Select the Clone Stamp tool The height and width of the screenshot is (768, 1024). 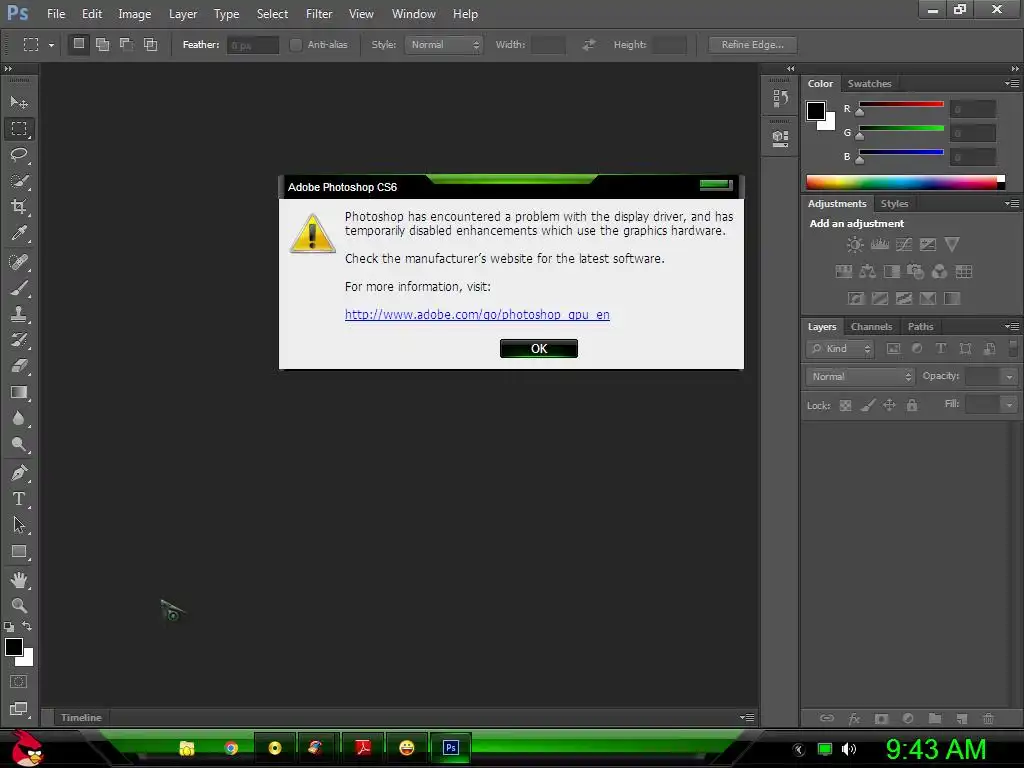tap(19, 314)
